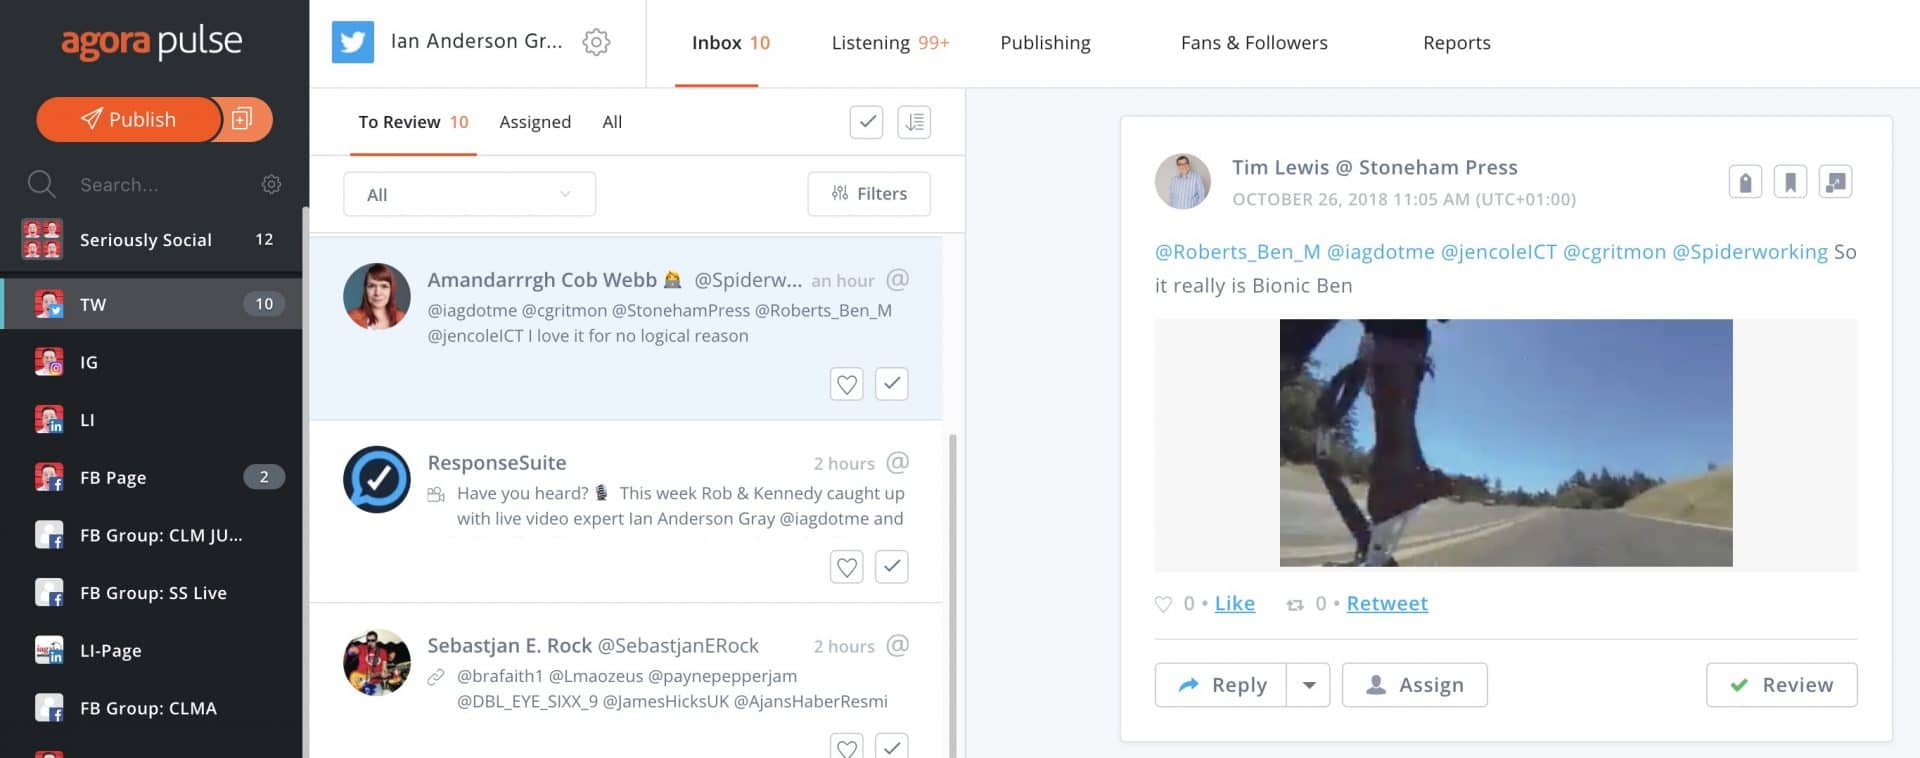1920x758 pixels.
Task: Click the Ian Anderson Gr... profile name
Action: [x=476, y=42]
